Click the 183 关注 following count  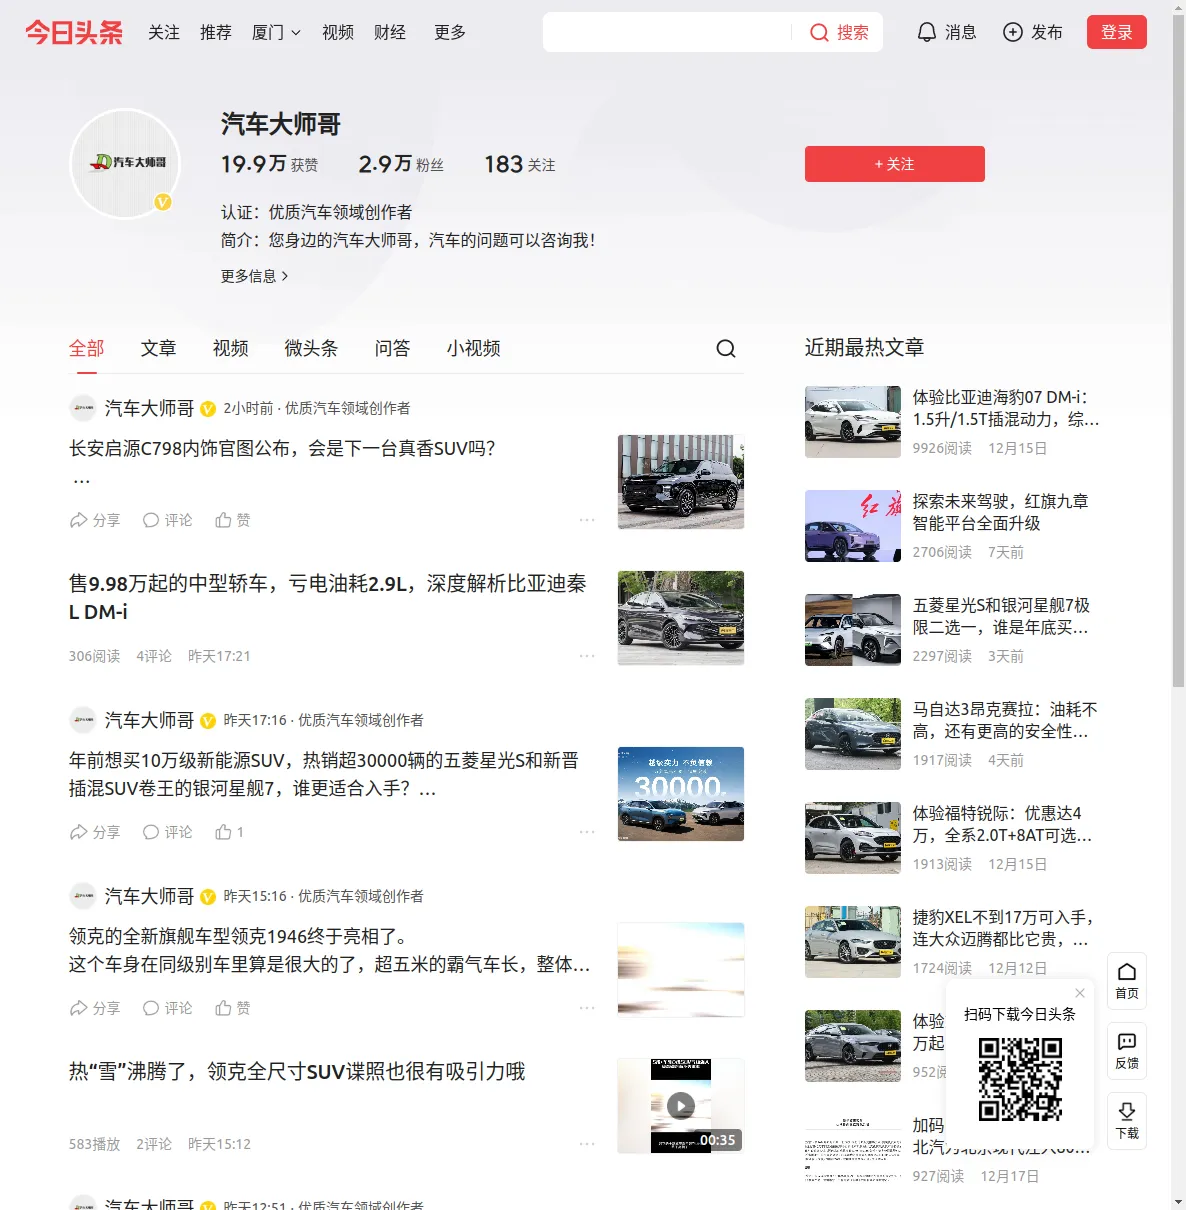pyautogui.click(x=520, y=164)
